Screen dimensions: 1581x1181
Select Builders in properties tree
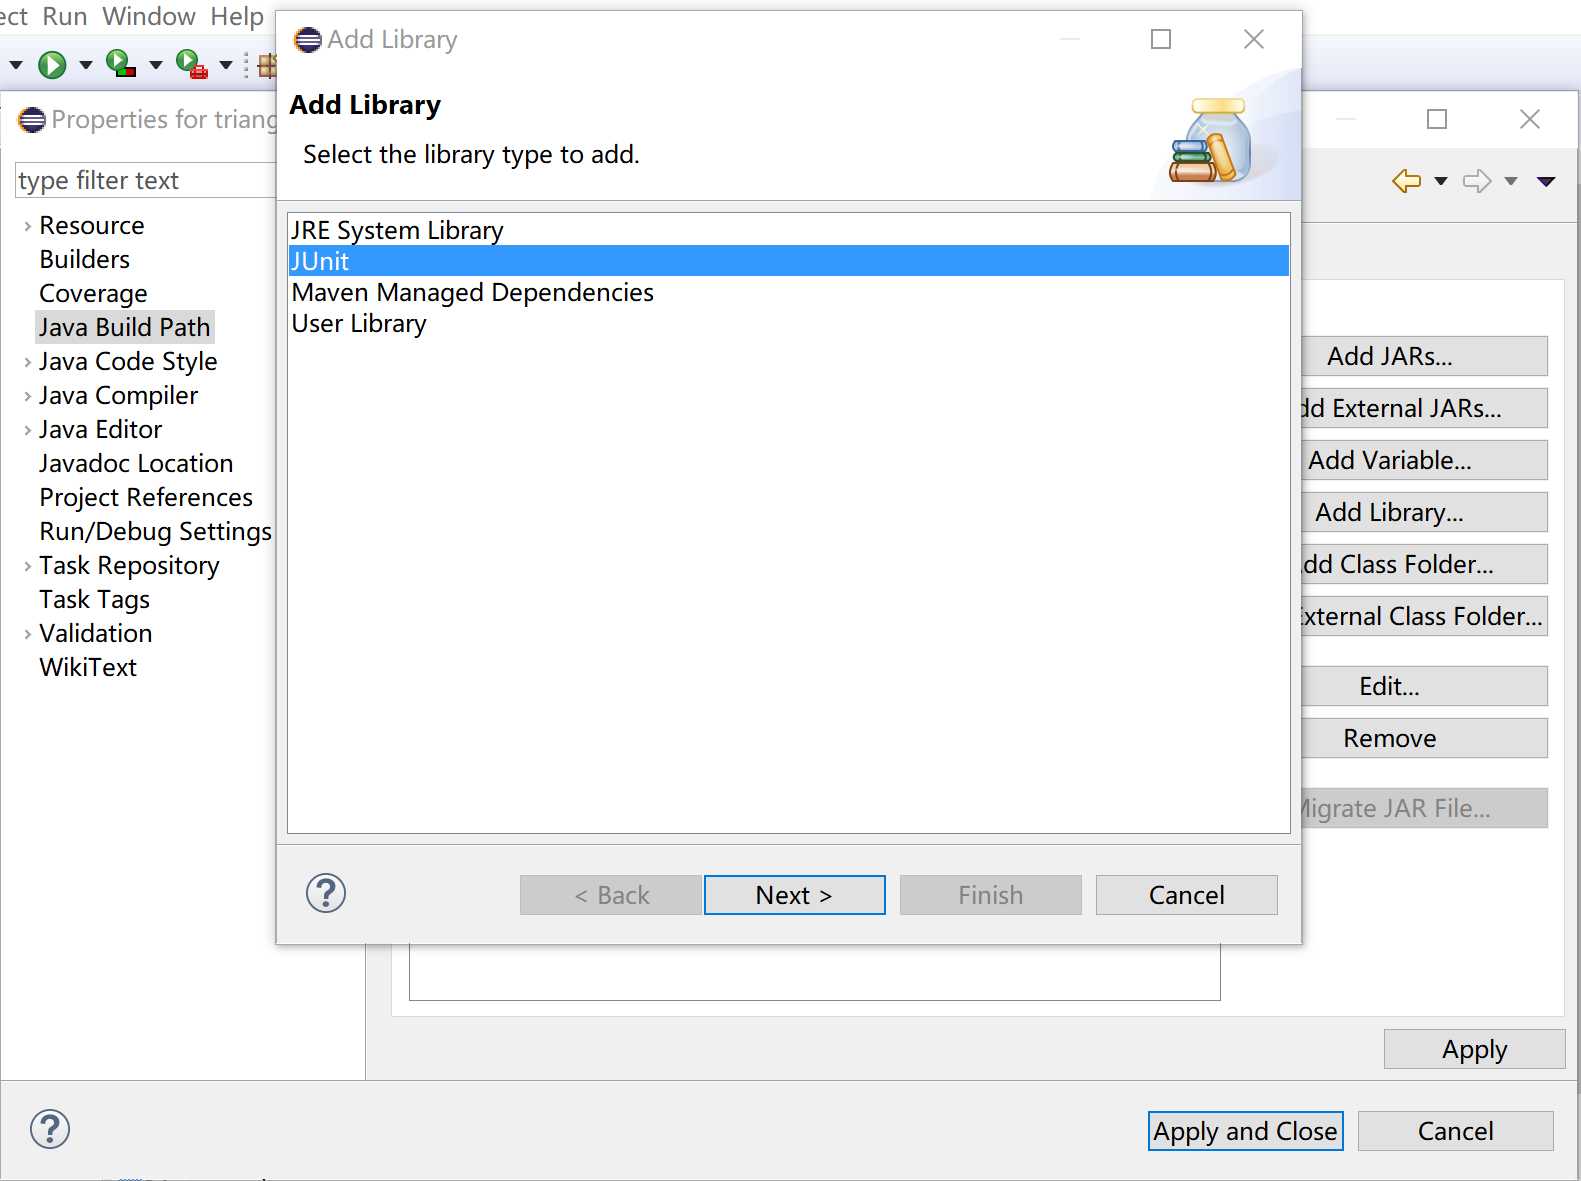pos(85,259)
